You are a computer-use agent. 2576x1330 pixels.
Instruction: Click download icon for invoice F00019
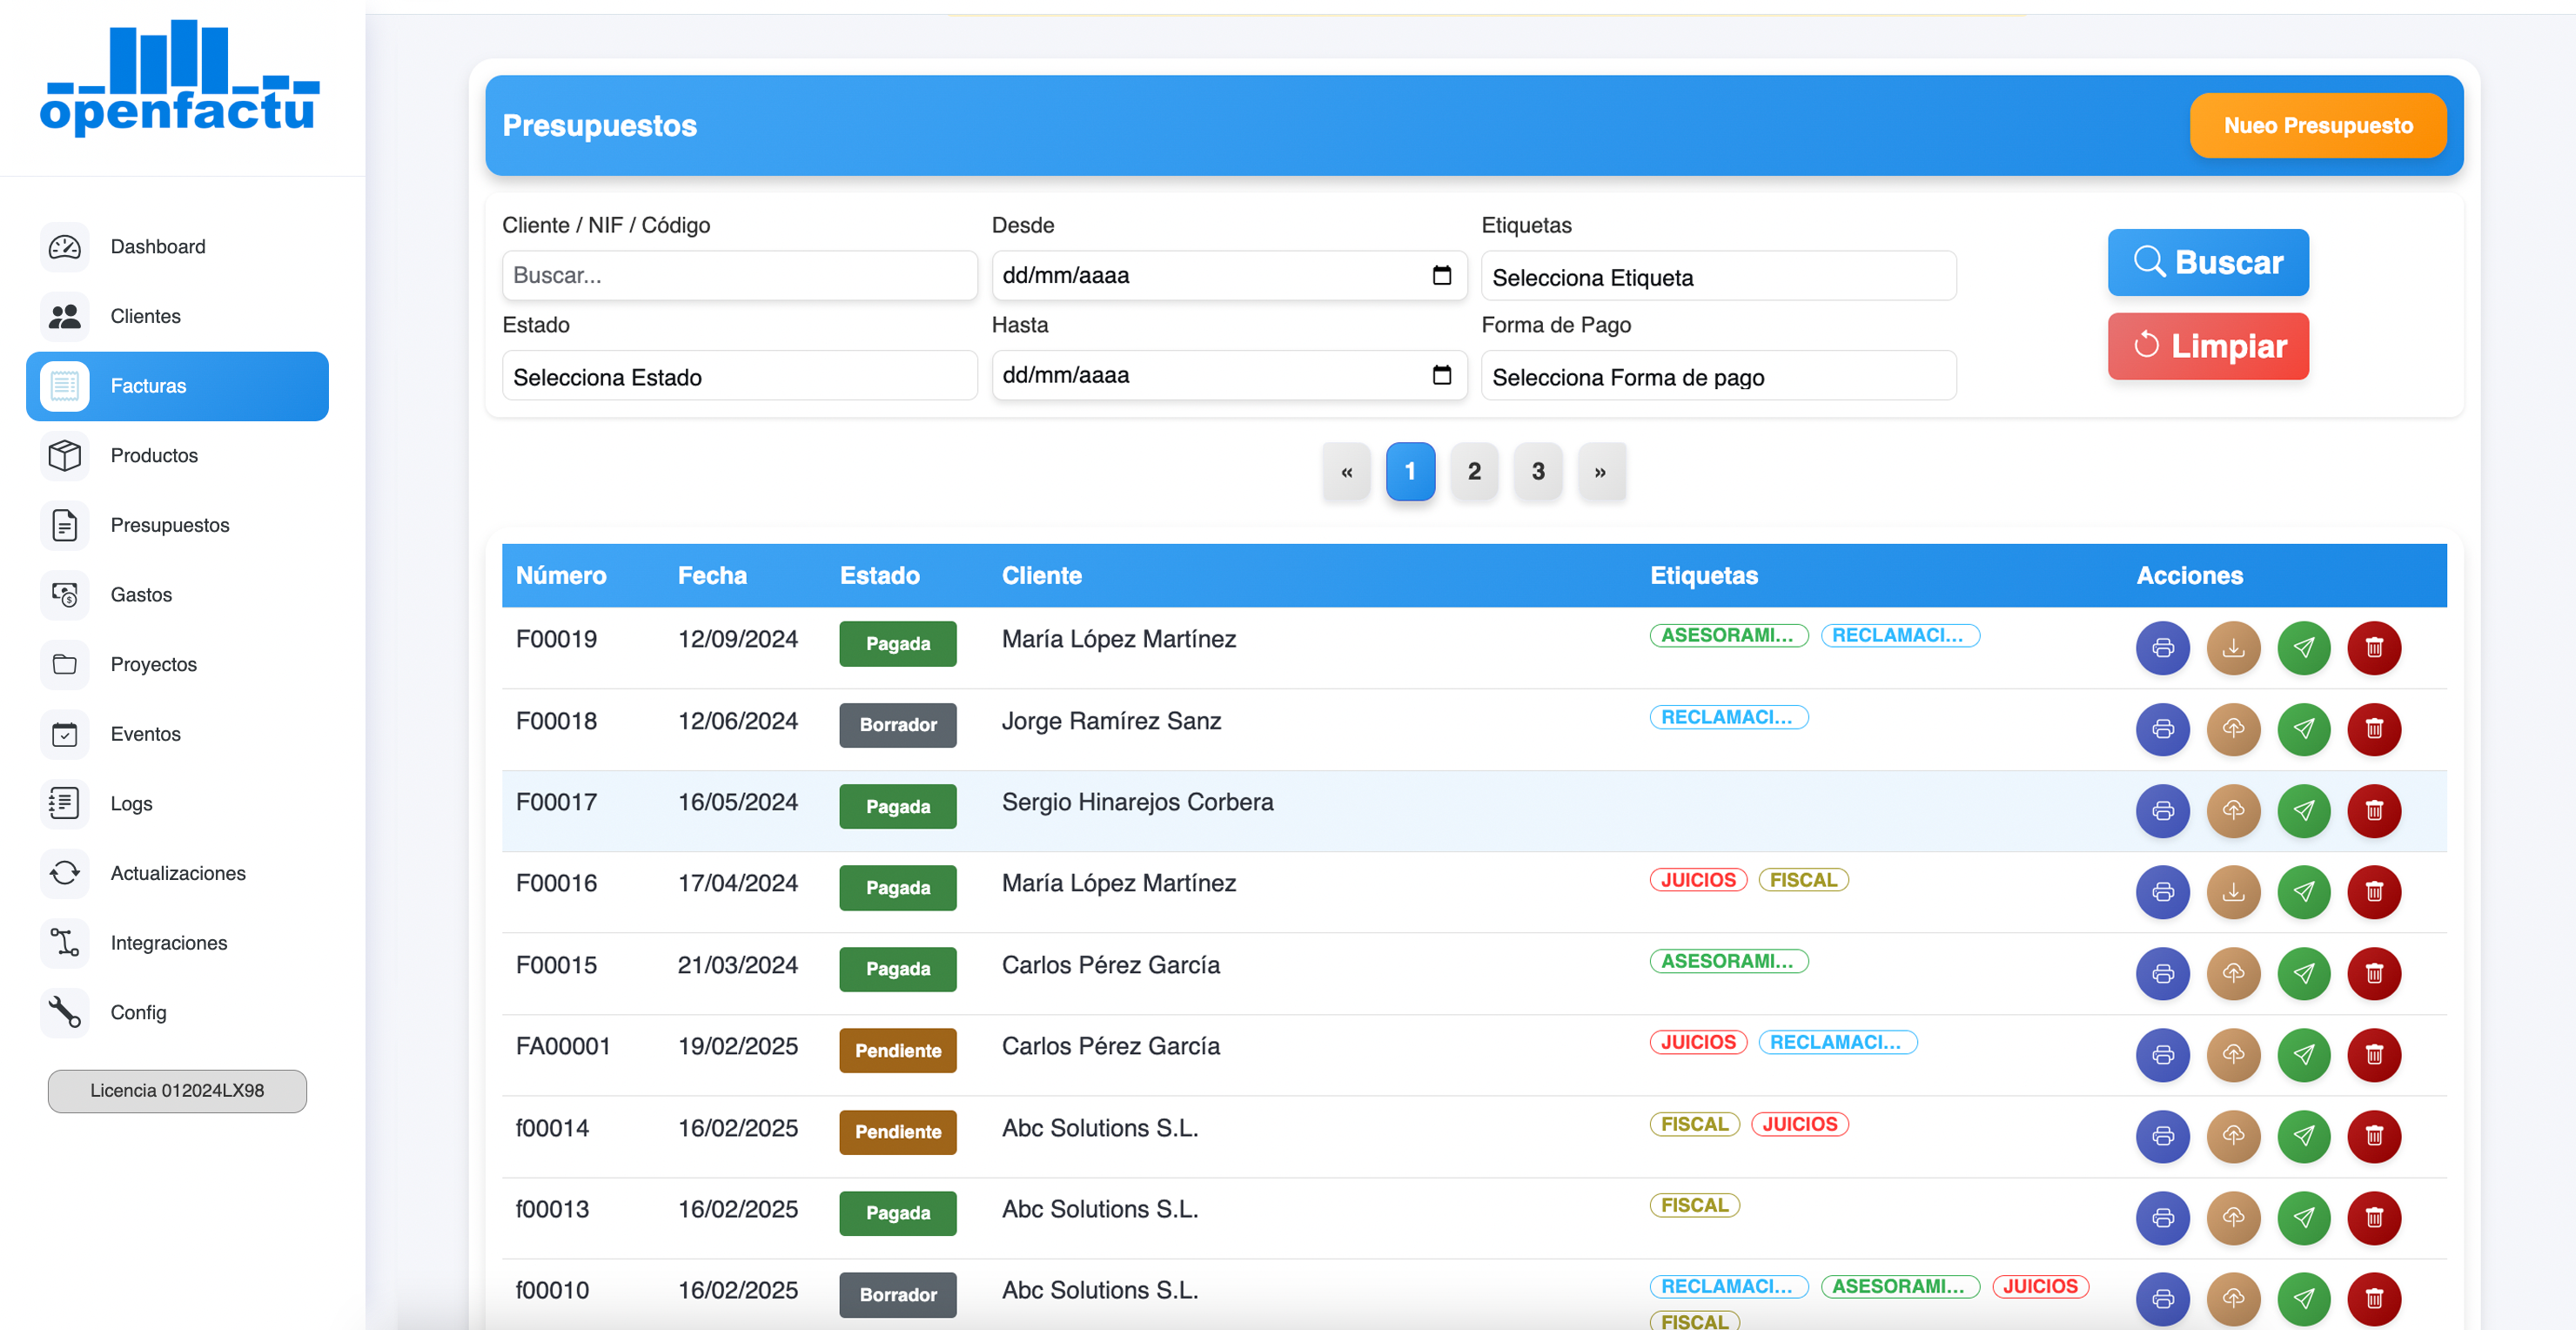coord(2233,647)
